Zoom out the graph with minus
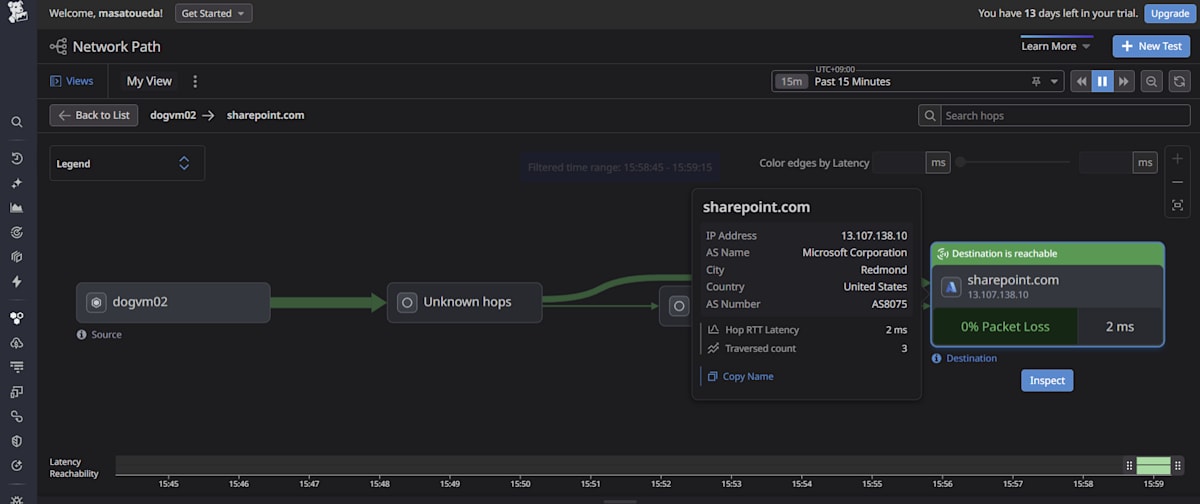Screen dimensions: 1200x504 pos(1178,182)
